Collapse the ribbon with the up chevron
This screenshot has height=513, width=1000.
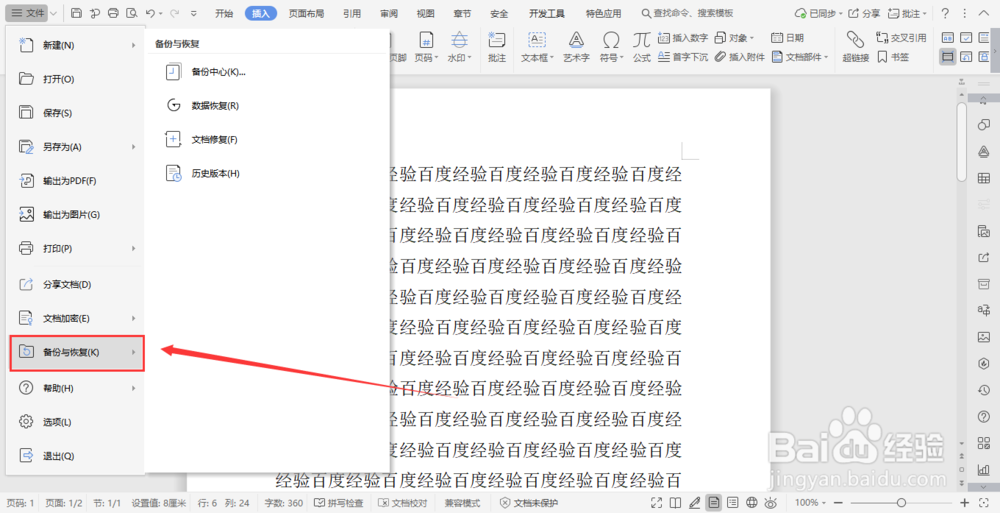[x=984, y=13]
